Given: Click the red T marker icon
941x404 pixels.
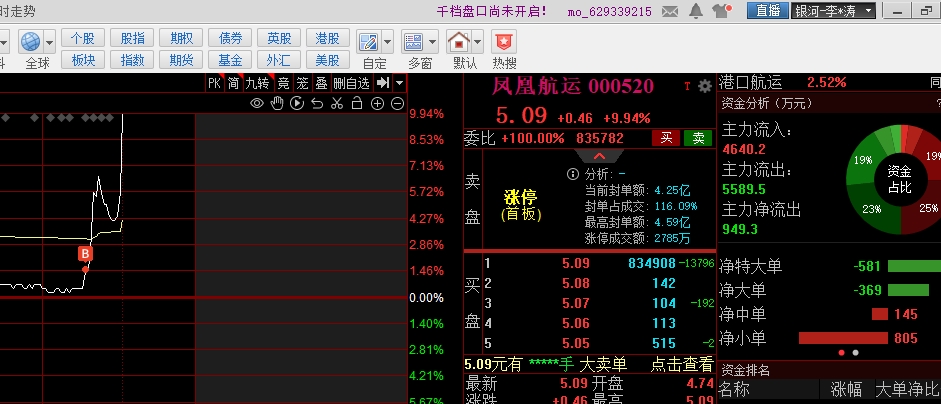Looking at the screenshot, I should [x=688, y=86].
